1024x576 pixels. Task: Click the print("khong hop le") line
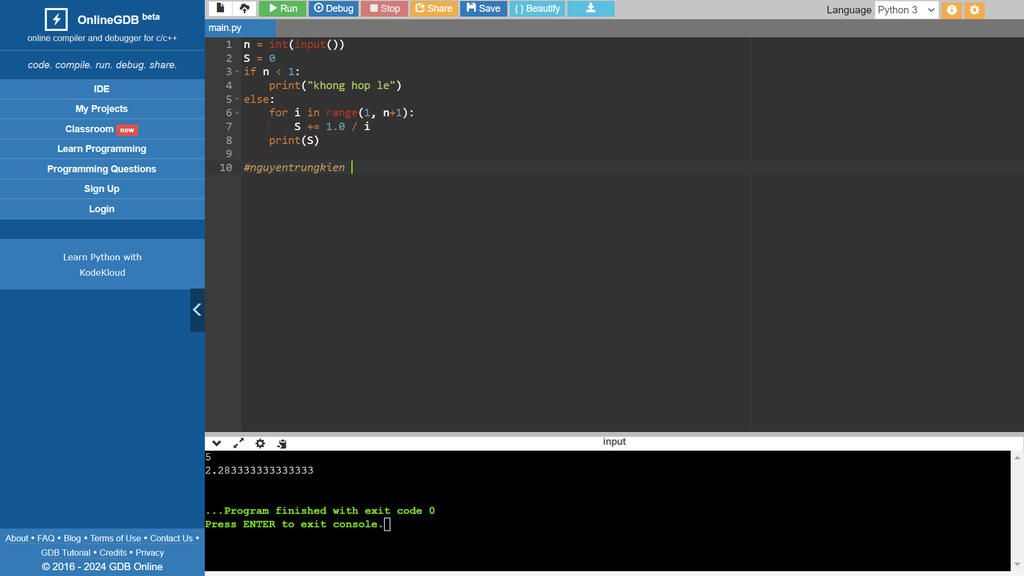[335, 86]
